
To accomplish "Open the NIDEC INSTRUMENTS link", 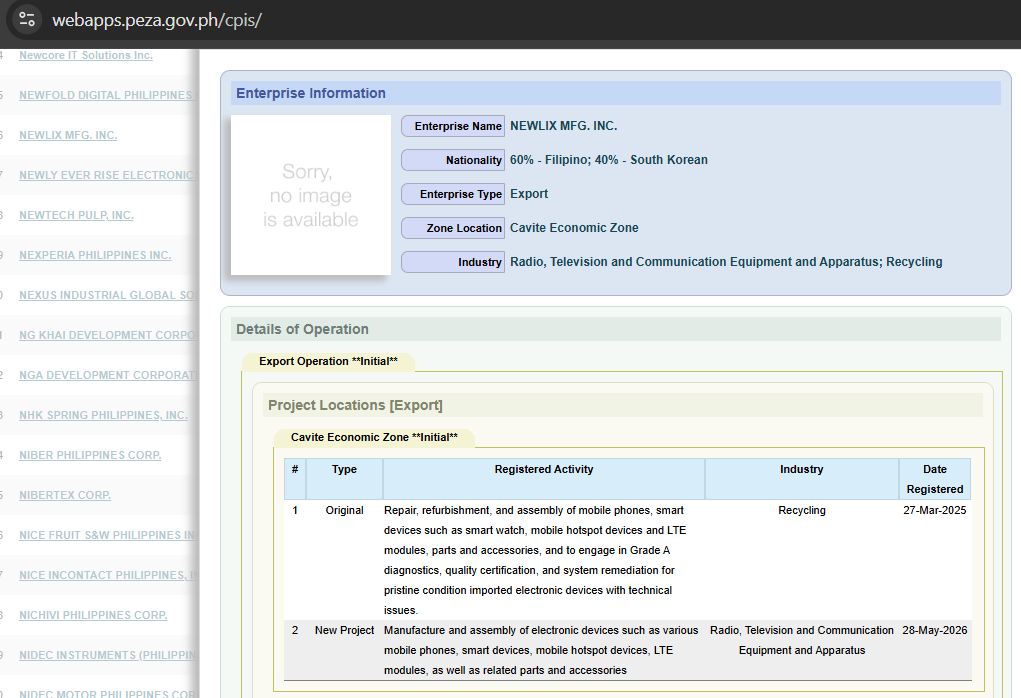I will click(x=107, y=655).
